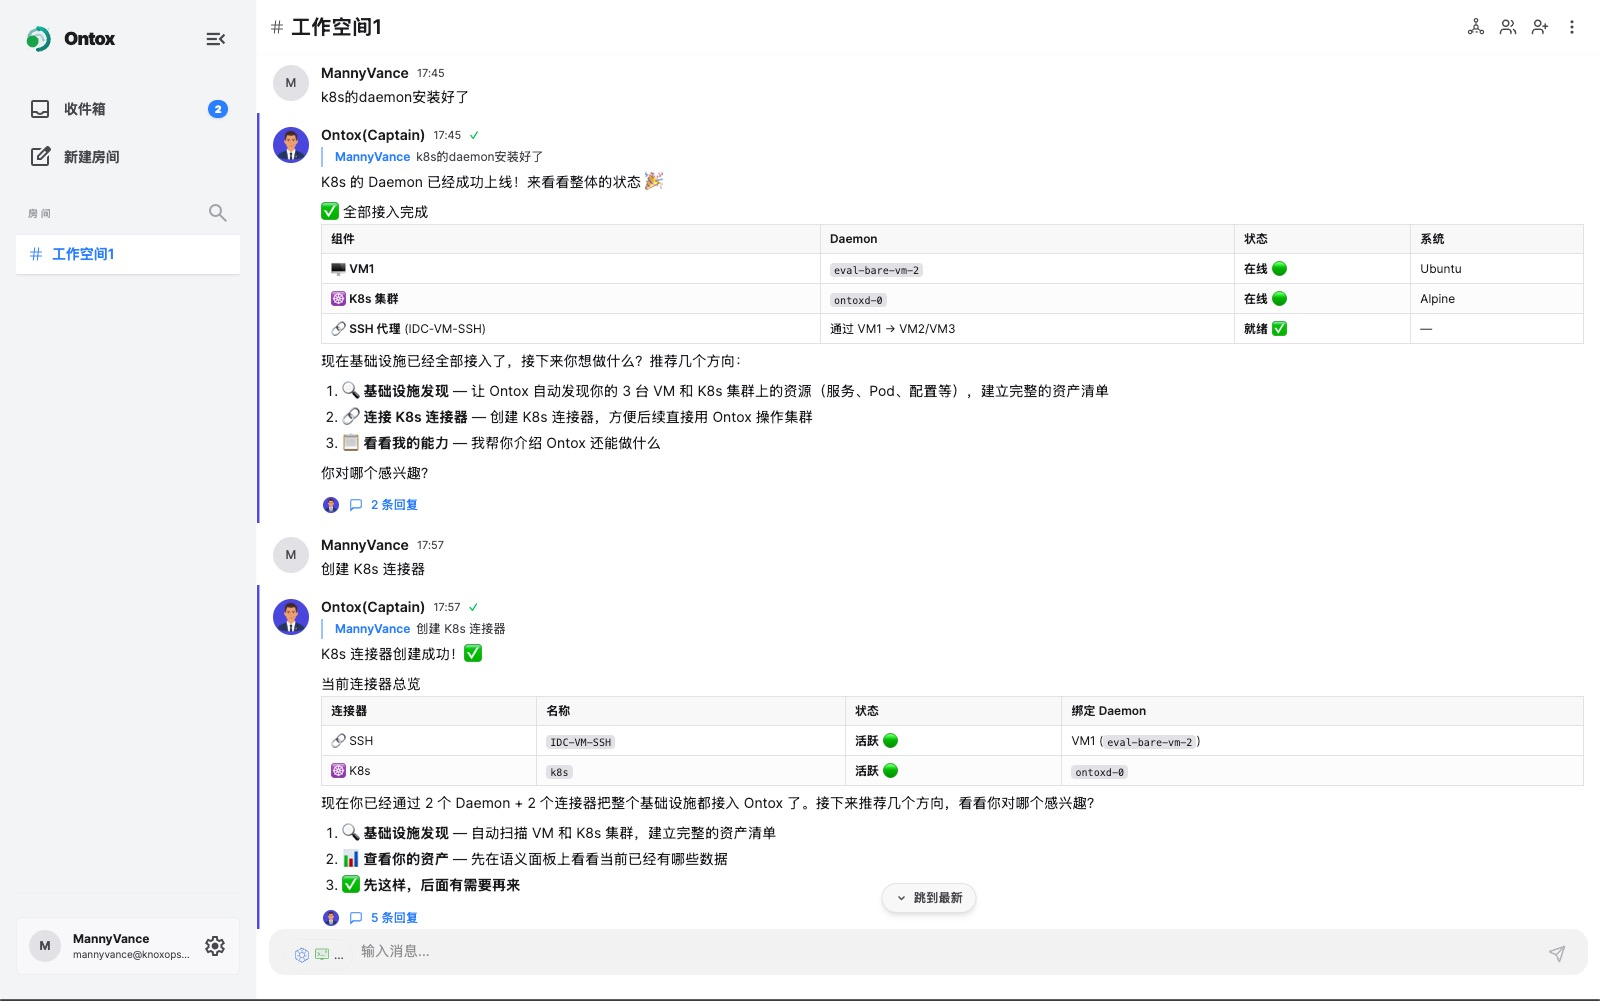
Task: Show room members icon in the header
Action: tap(1508, 27)
